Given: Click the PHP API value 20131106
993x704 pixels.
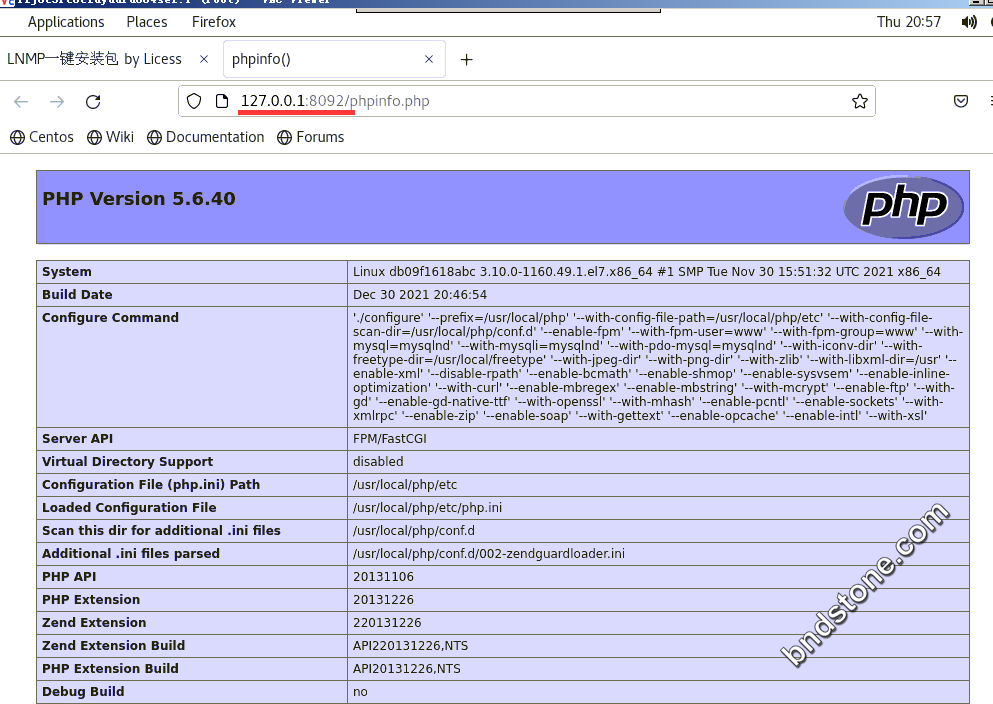Looking at the screenshot, I should pos(383,577).
